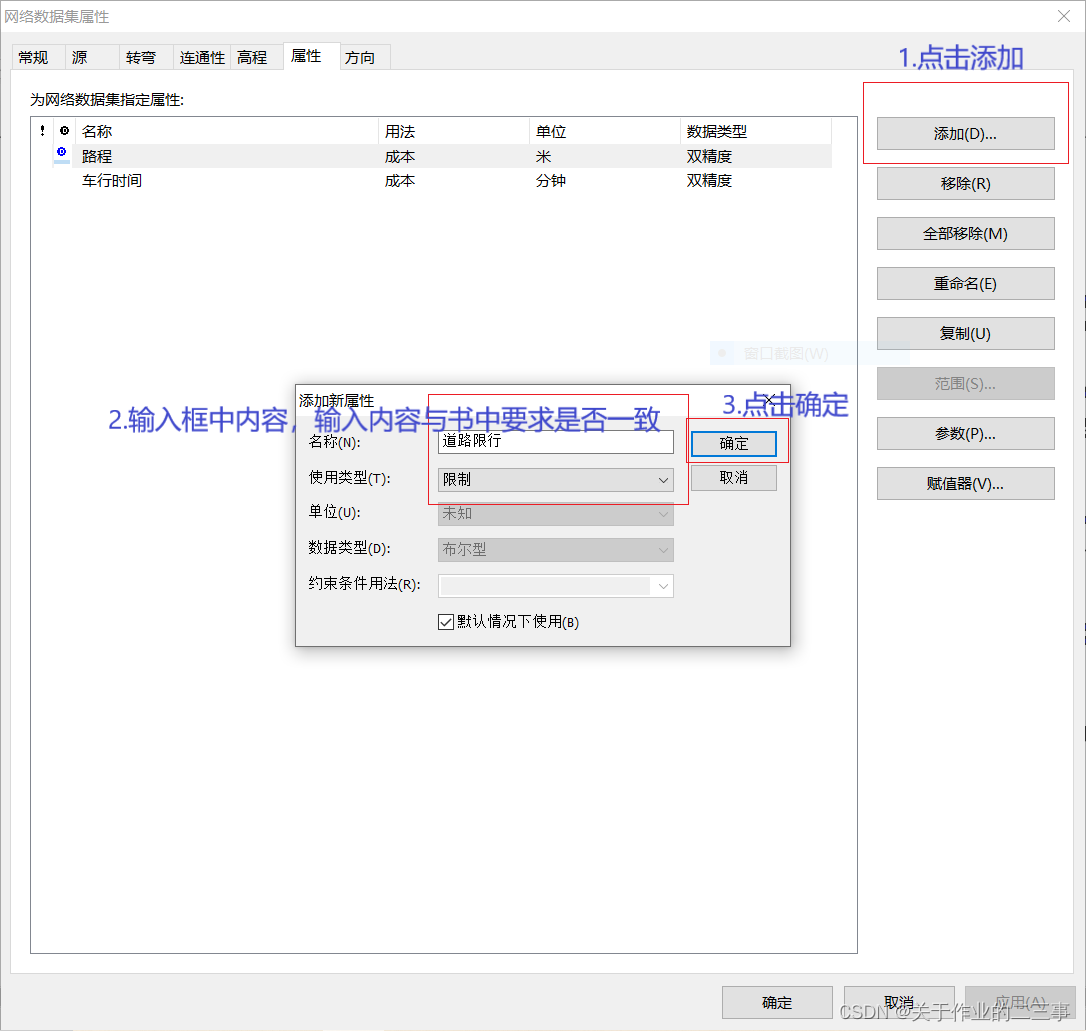Click 取消 at bottom of 网络数据集属性 window
1086x1031 pixels.
[899, 1003]
